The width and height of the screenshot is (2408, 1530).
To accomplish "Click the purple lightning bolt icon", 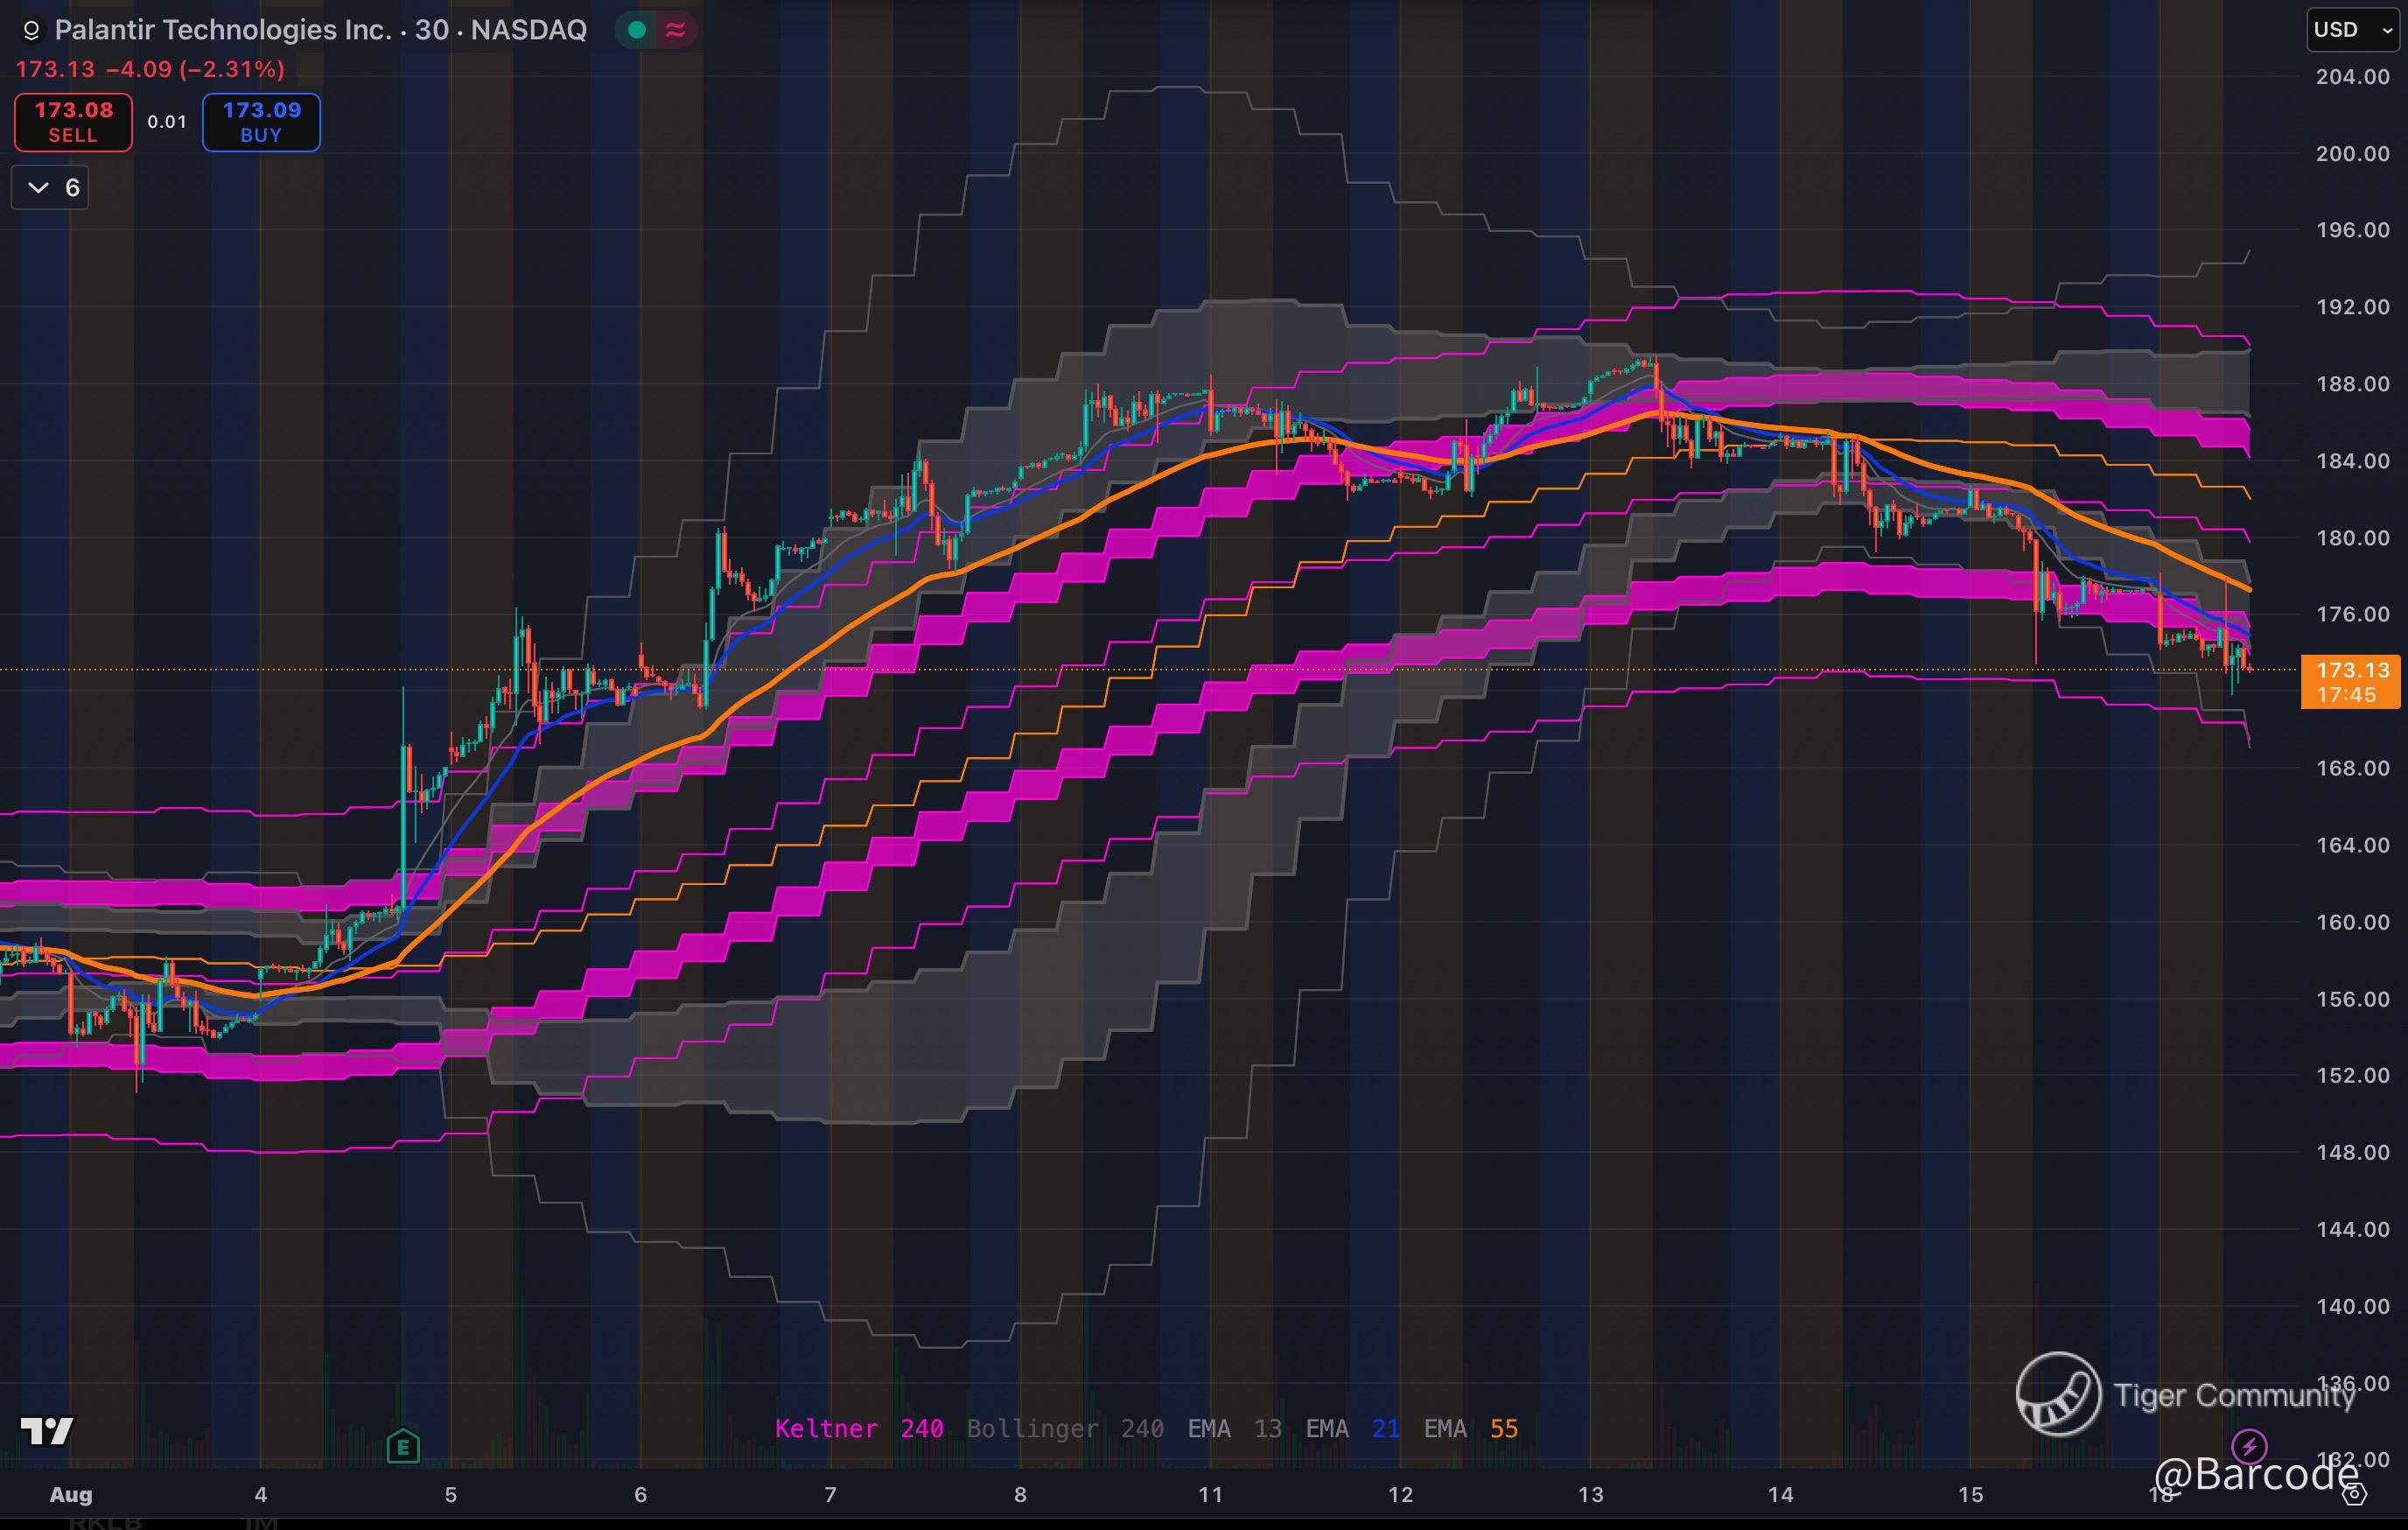I will tap(2249, 1445).
